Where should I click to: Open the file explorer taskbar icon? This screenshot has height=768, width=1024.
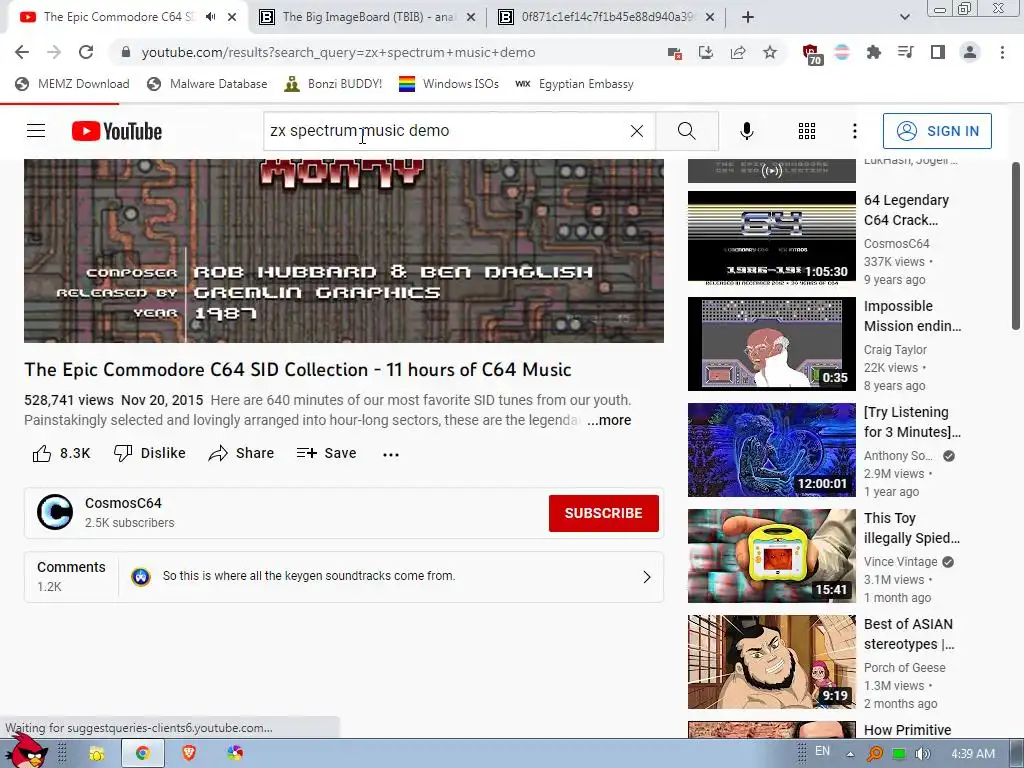[97, 754]
